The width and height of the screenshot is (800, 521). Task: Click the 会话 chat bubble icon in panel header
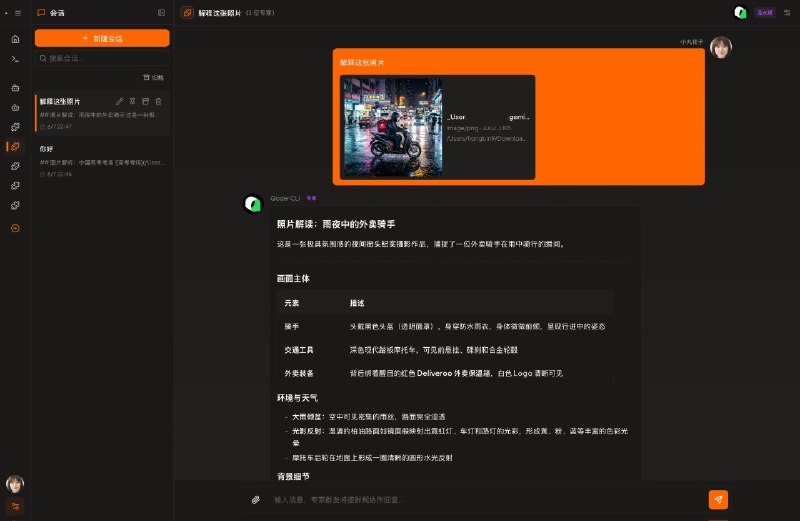coord(41,13)
